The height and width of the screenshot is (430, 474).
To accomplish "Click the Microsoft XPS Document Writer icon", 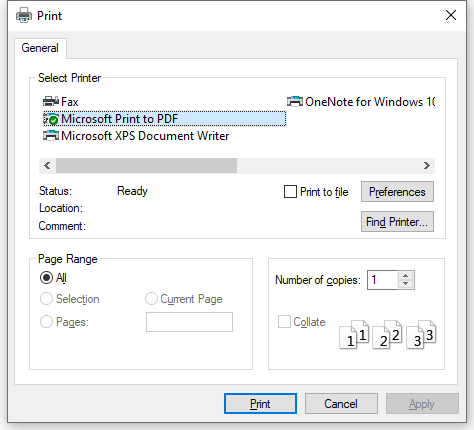I will coord(51,136).
